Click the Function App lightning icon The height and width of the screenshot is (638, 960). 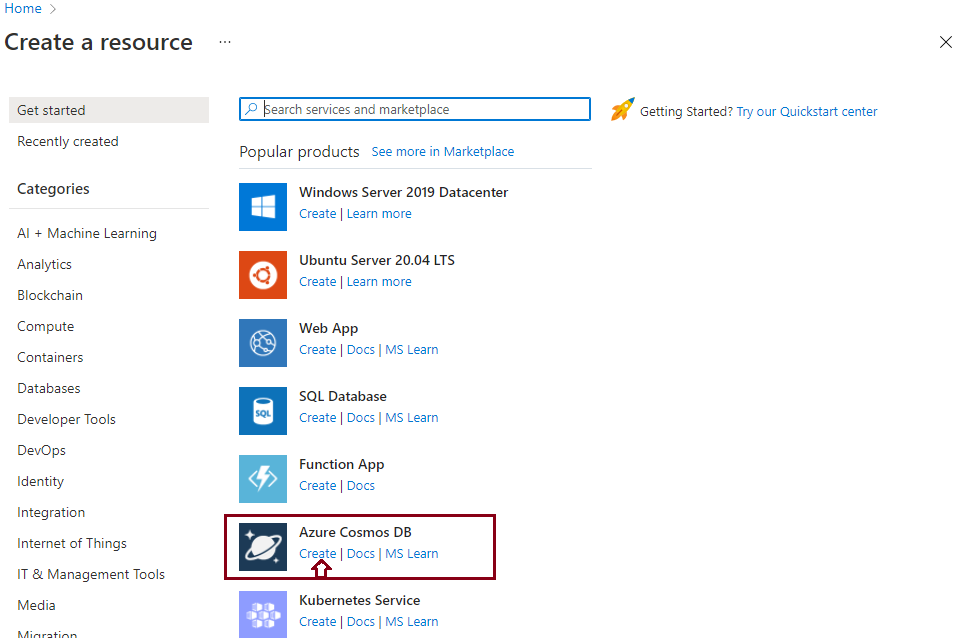pos(263,479)
